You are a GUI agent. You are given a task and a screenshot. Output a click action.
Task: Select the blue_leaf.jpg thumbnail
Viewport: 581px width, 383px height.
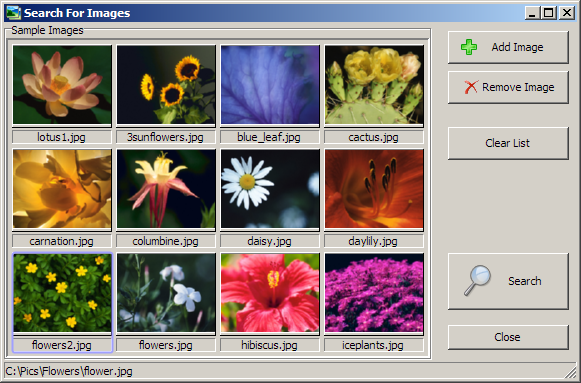[270, 85]
